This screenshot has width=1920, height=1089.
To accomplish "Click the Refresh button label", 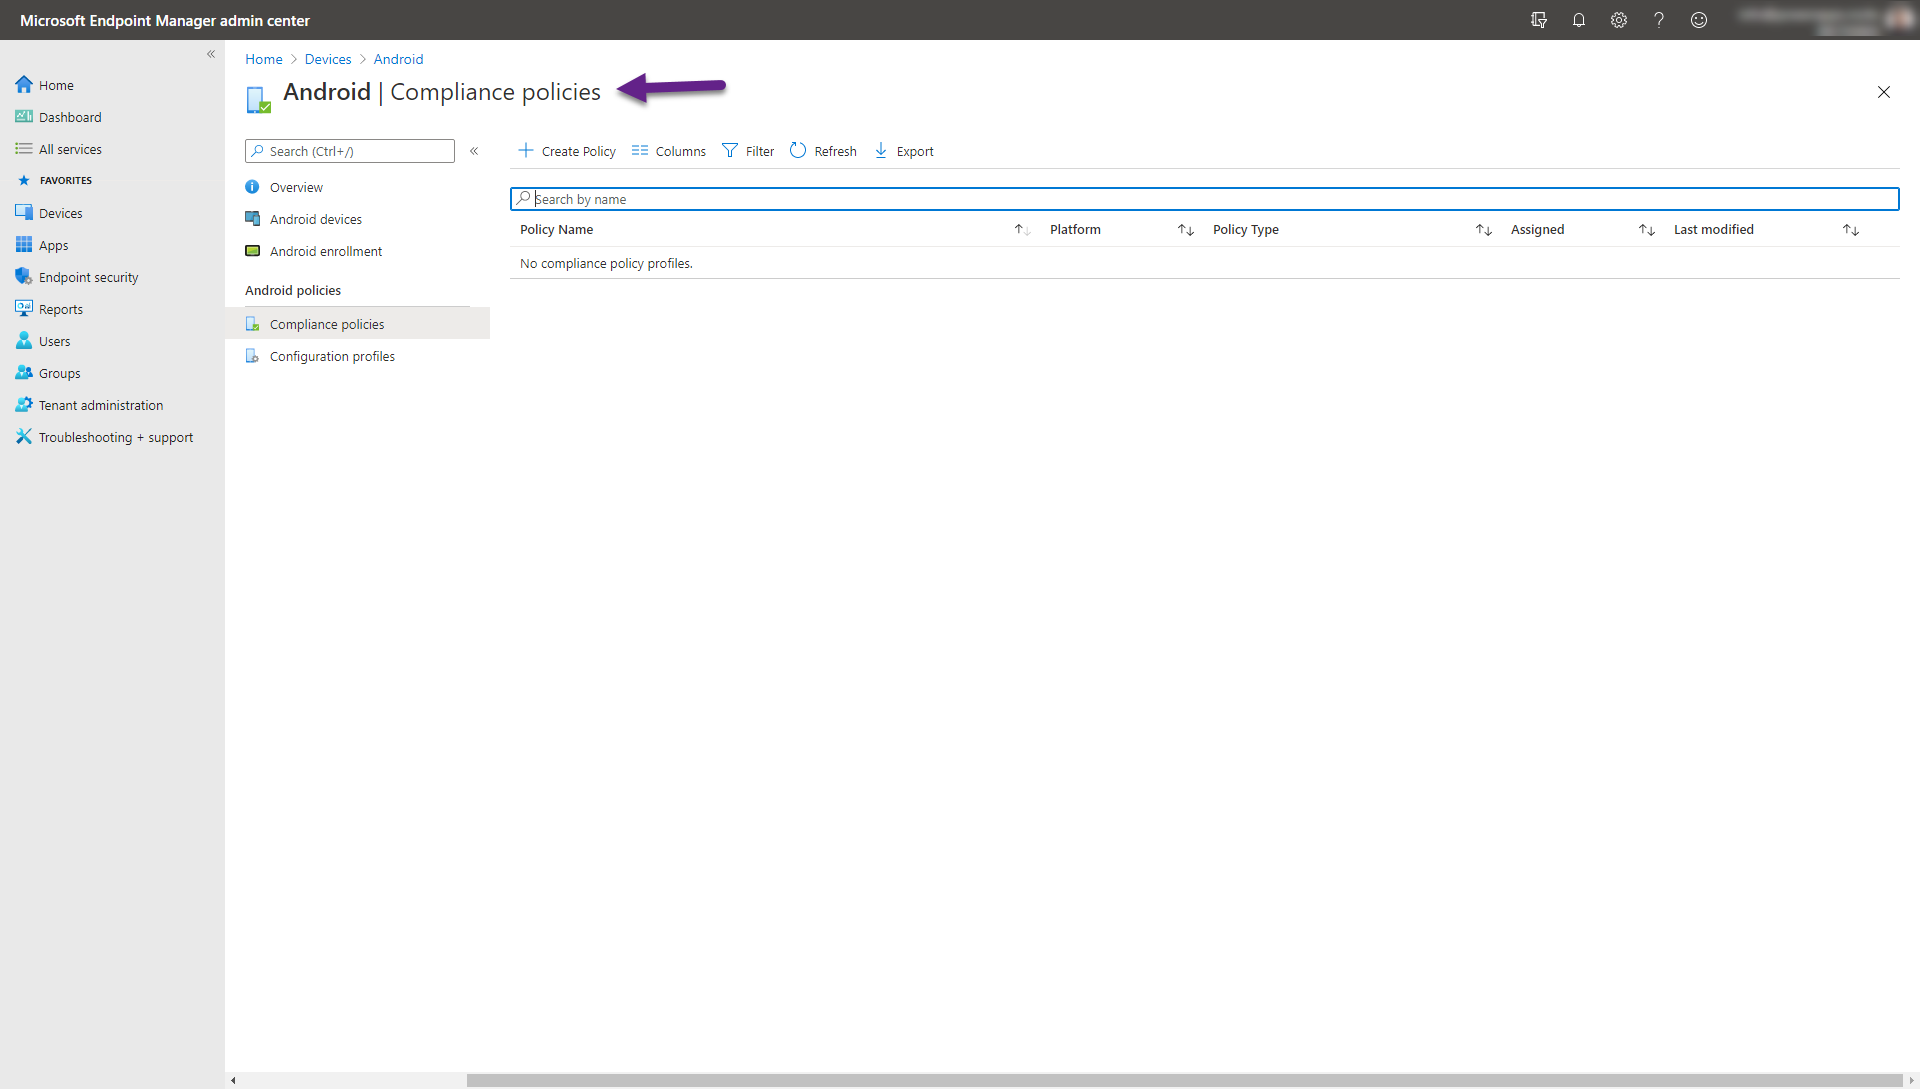I will point(836,151).
